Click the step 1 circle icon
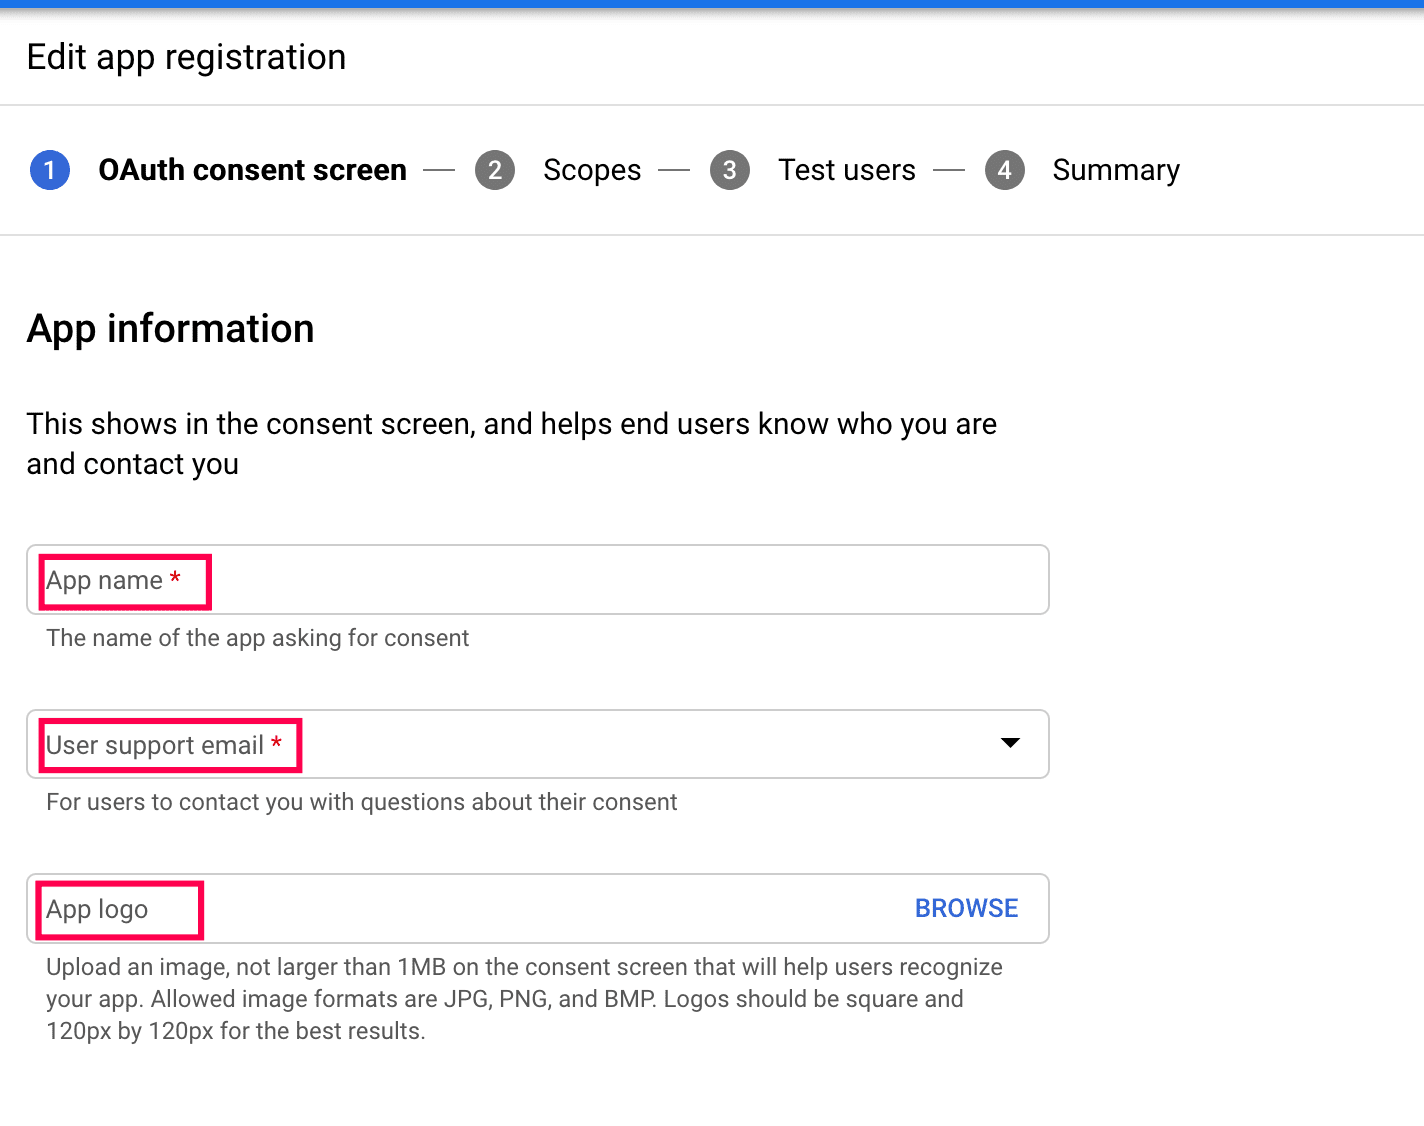The height and width of the screenshot is (1126, 1424). 50,170
